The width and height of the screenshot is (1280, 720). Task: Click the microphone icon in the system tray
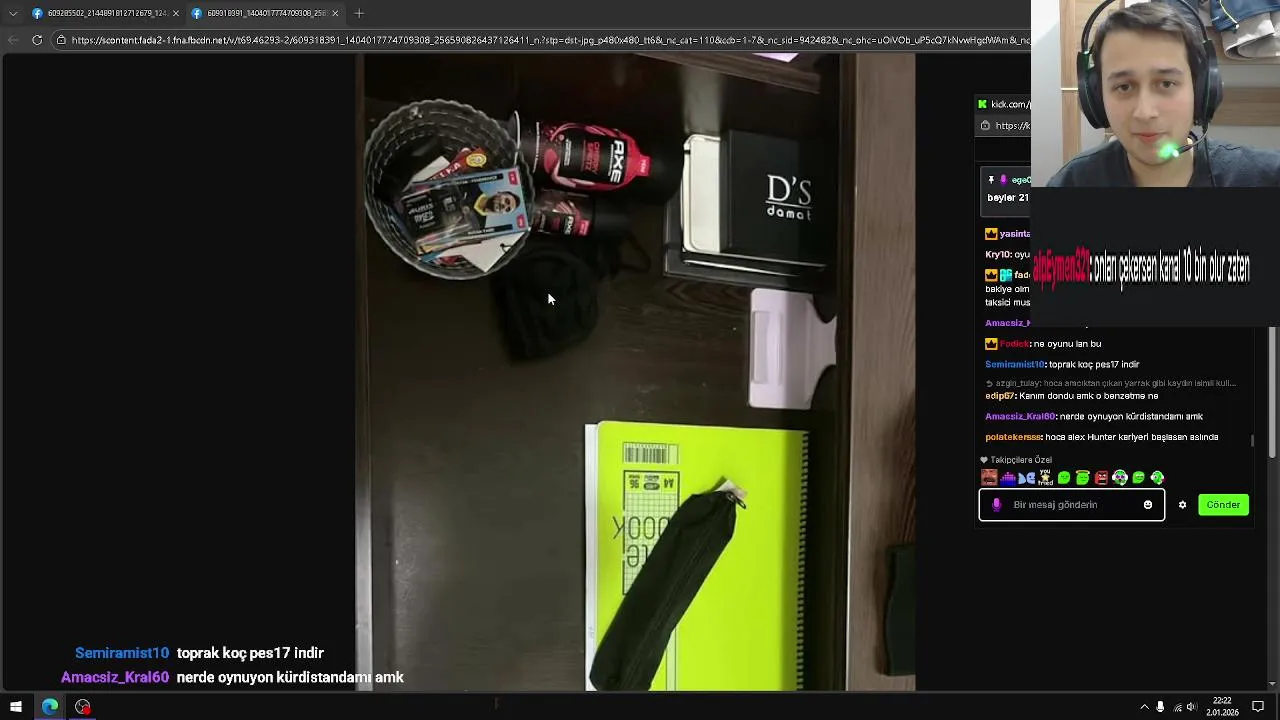[1160, 707]
